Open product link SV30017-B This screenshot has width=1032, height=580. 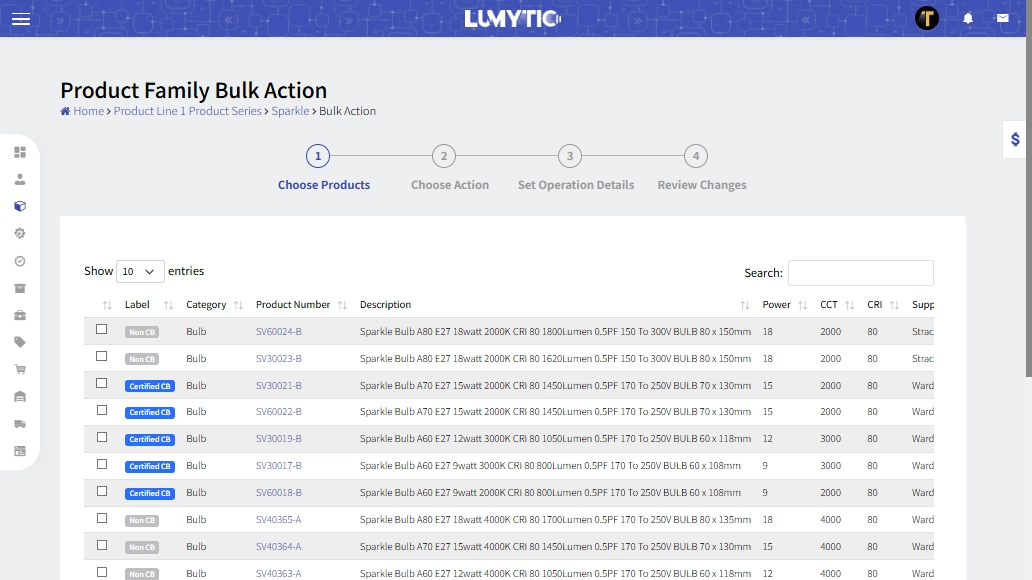[278, 466]
